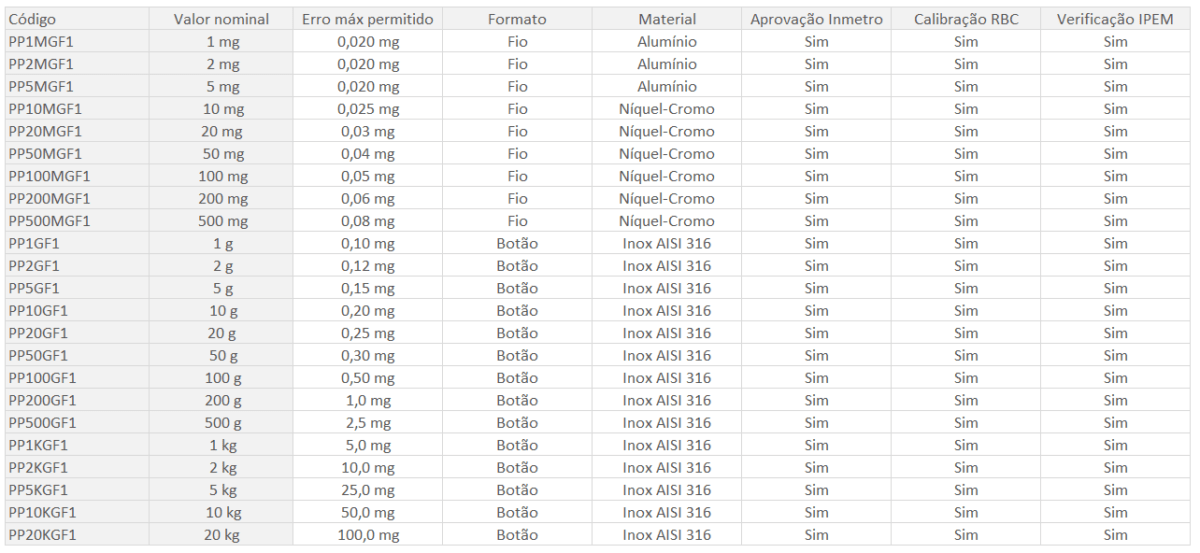Select the Aprovação Inmetro header
This screenshot has height=553, width=1200.
tap(816, 19)
